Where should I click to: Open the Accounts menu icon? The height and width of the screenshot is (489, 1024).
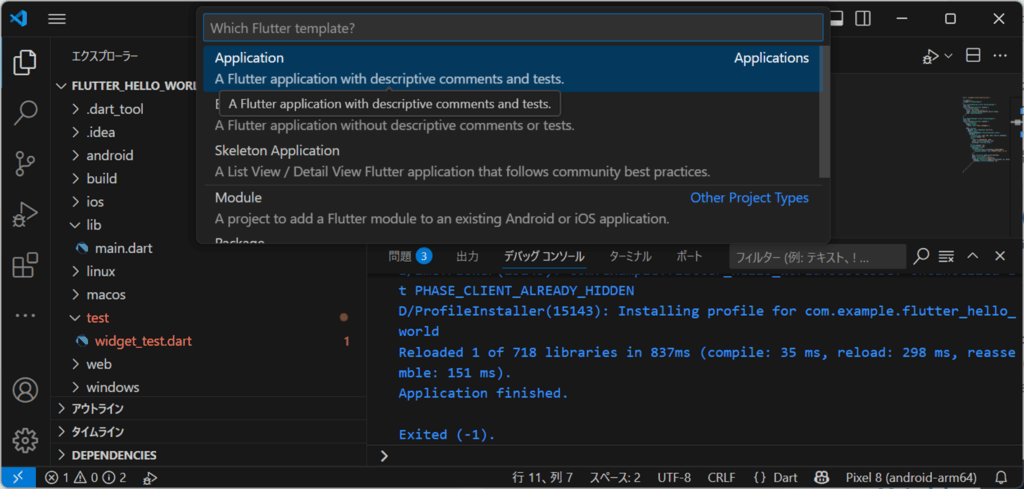(x=25, y=390)
